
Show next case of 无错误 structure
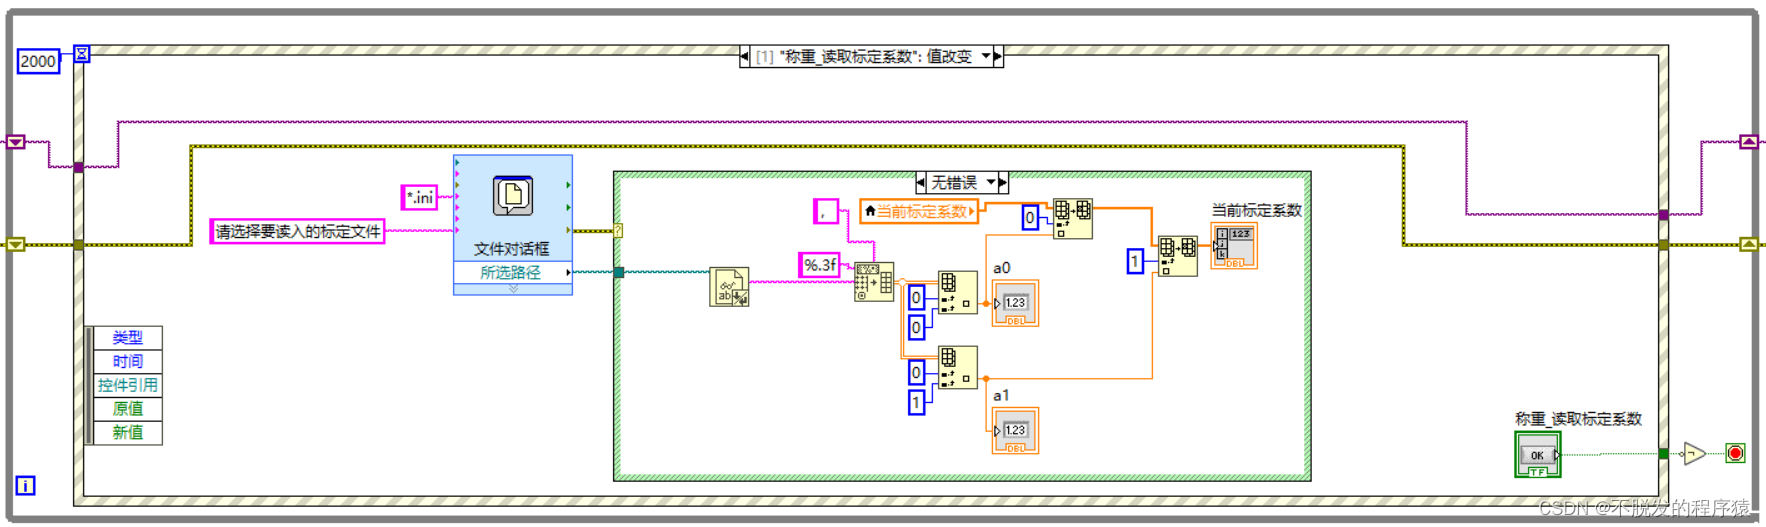1003,182
